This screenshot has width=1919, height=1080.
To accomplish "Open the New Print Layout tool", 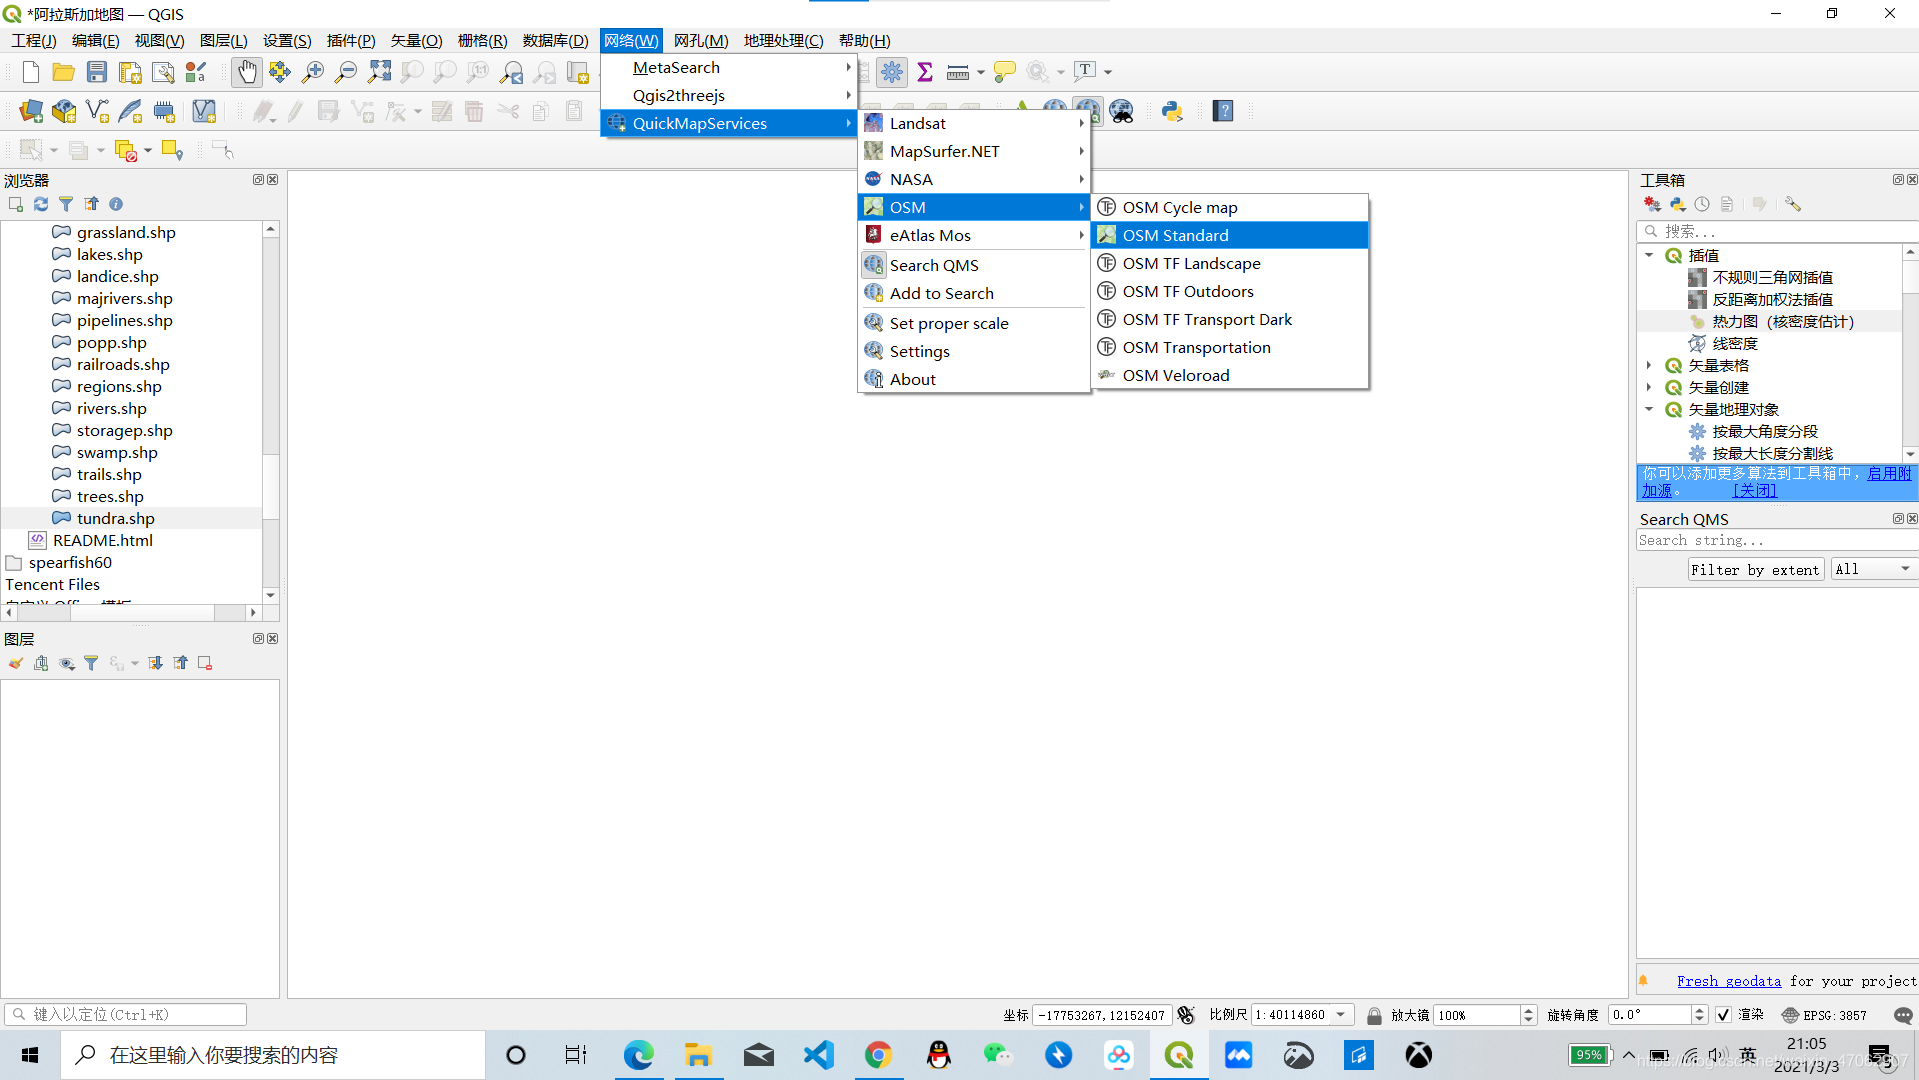I will point(130,72).
